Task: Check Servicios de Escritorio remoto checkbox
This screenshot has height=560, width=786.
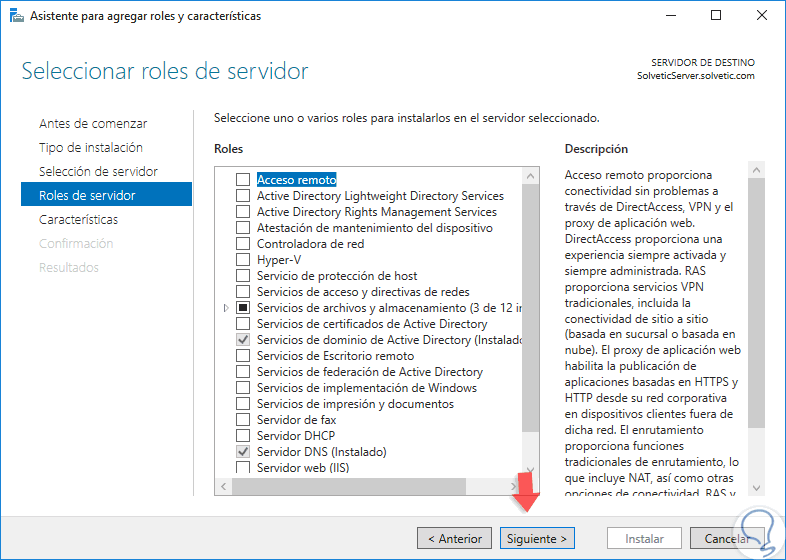Action: tap(243, 355)
